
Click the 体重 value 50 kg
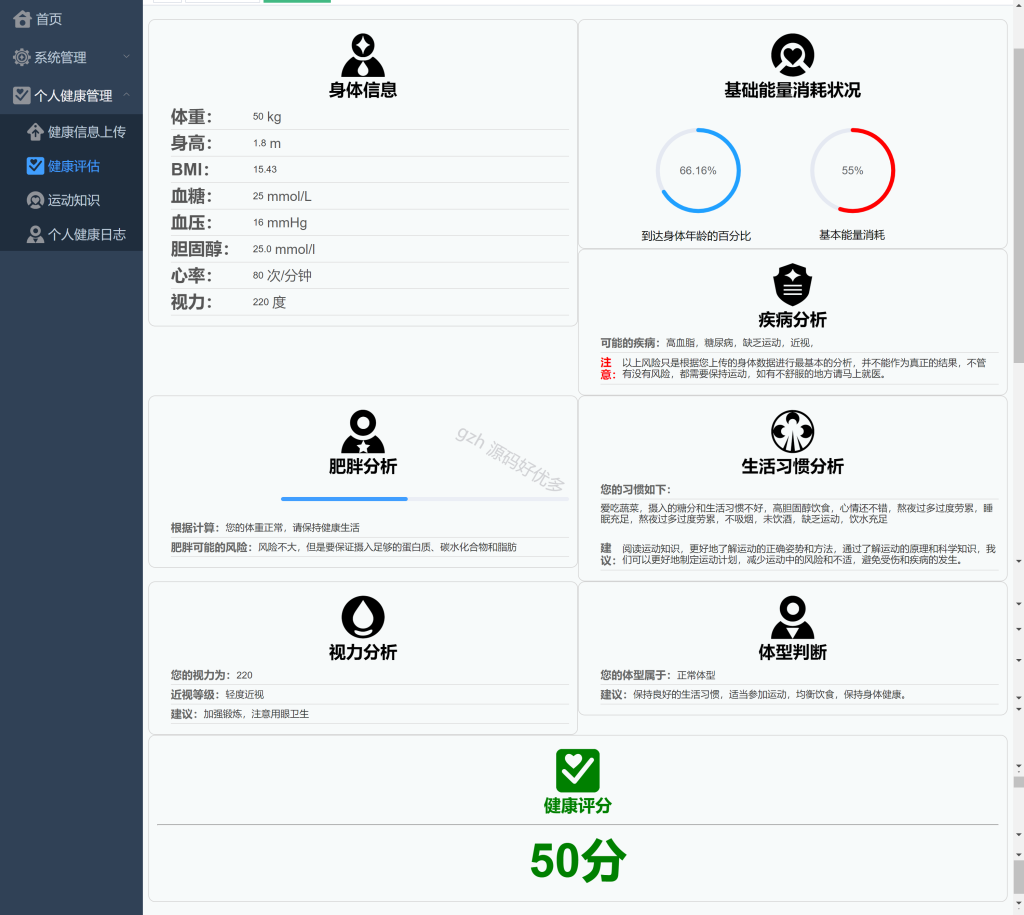point(267,117)
